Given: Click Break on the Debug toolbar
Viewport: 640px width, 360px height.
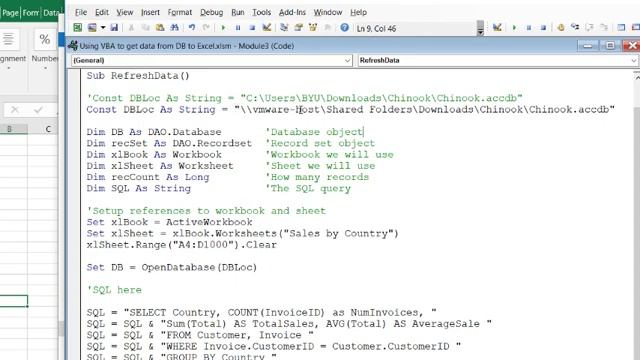Looking at the screenshot, I should coord(529,28).
